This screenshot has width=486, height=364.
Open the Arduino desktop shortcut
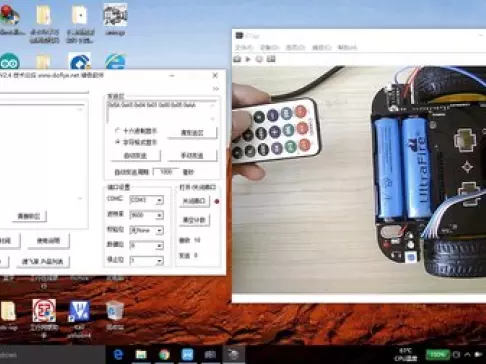pyautogui.click(x=10, y=61)
